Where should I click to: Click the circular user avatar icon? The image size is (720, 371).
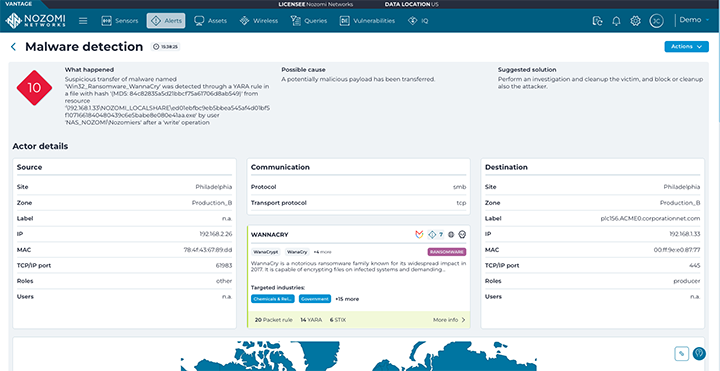656,21
